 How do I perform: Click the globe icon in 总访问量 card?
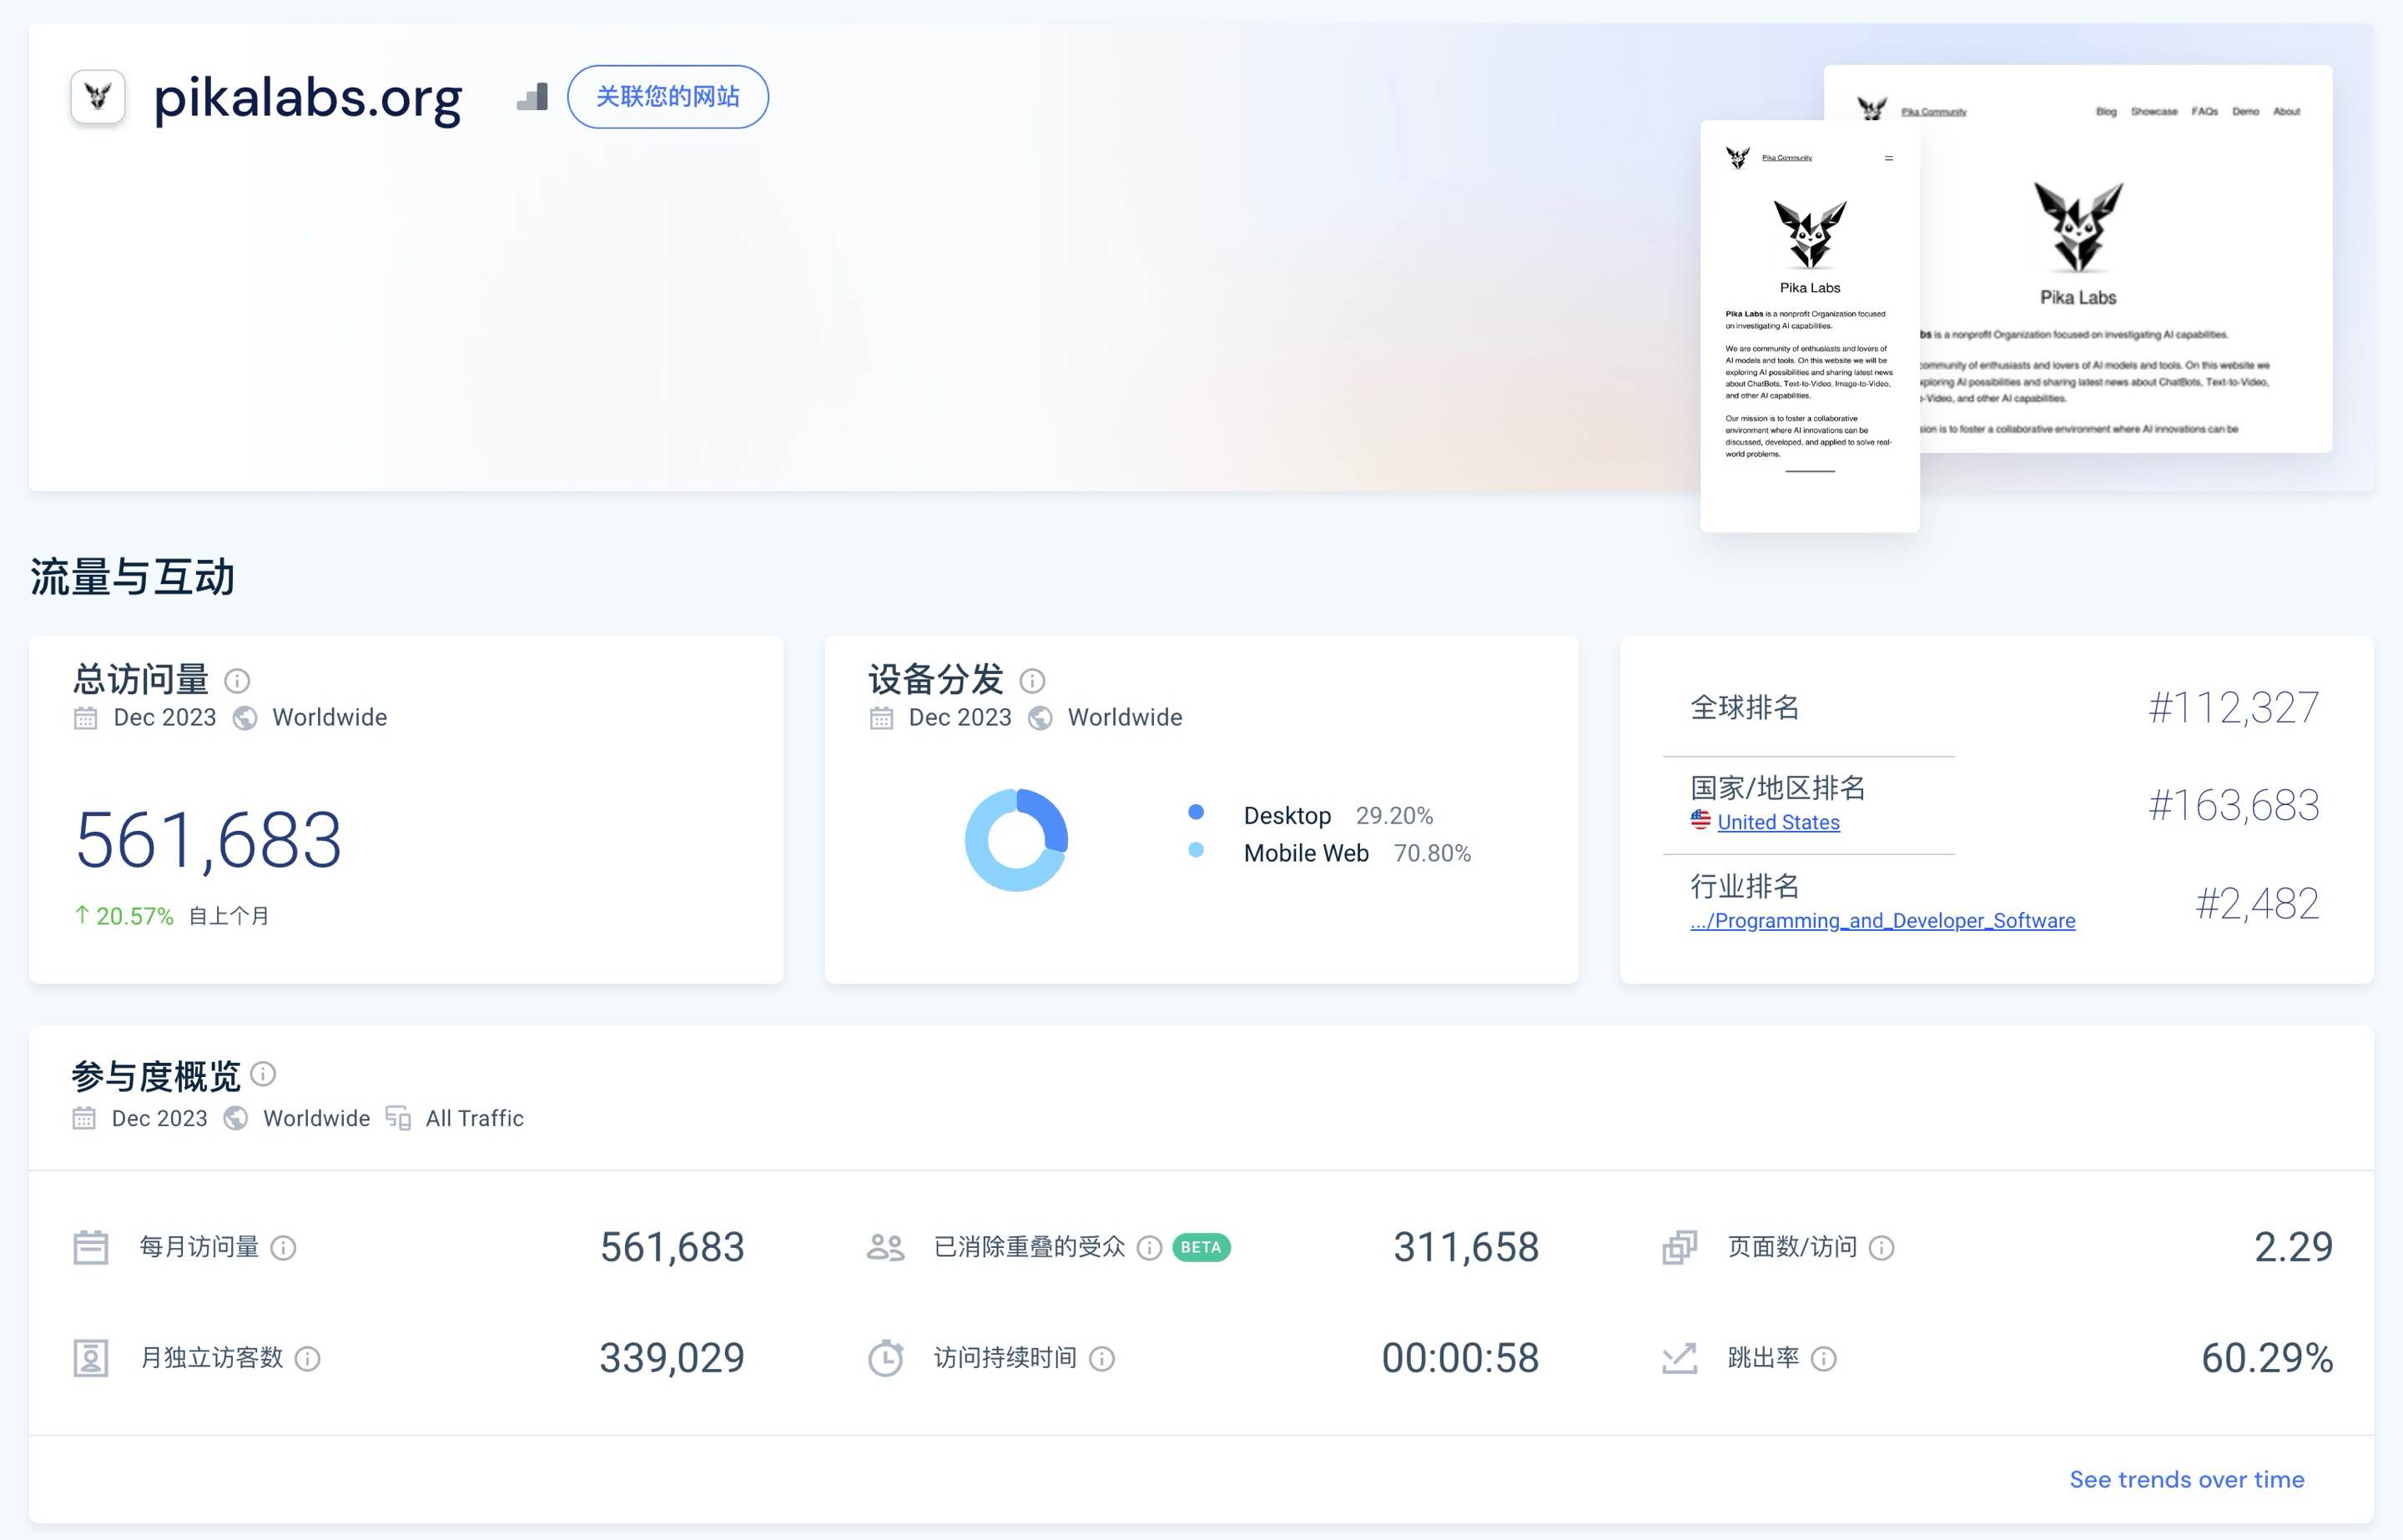(245, 718)
